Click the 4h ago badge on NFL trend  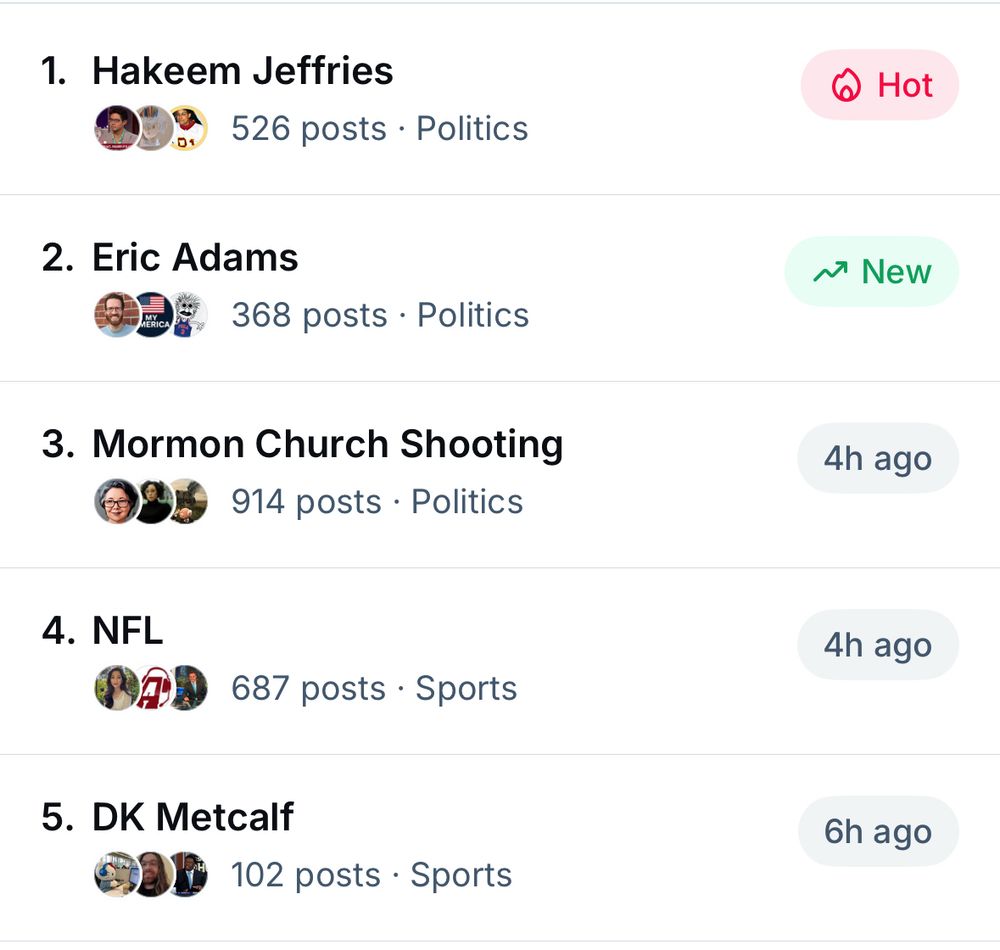pyautogui.click(x=878, y=644)
